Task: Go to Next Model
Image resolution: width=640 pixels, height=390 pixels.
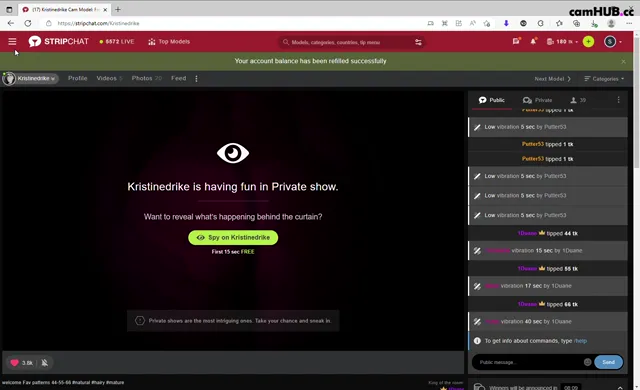Action: pos(553,79)
